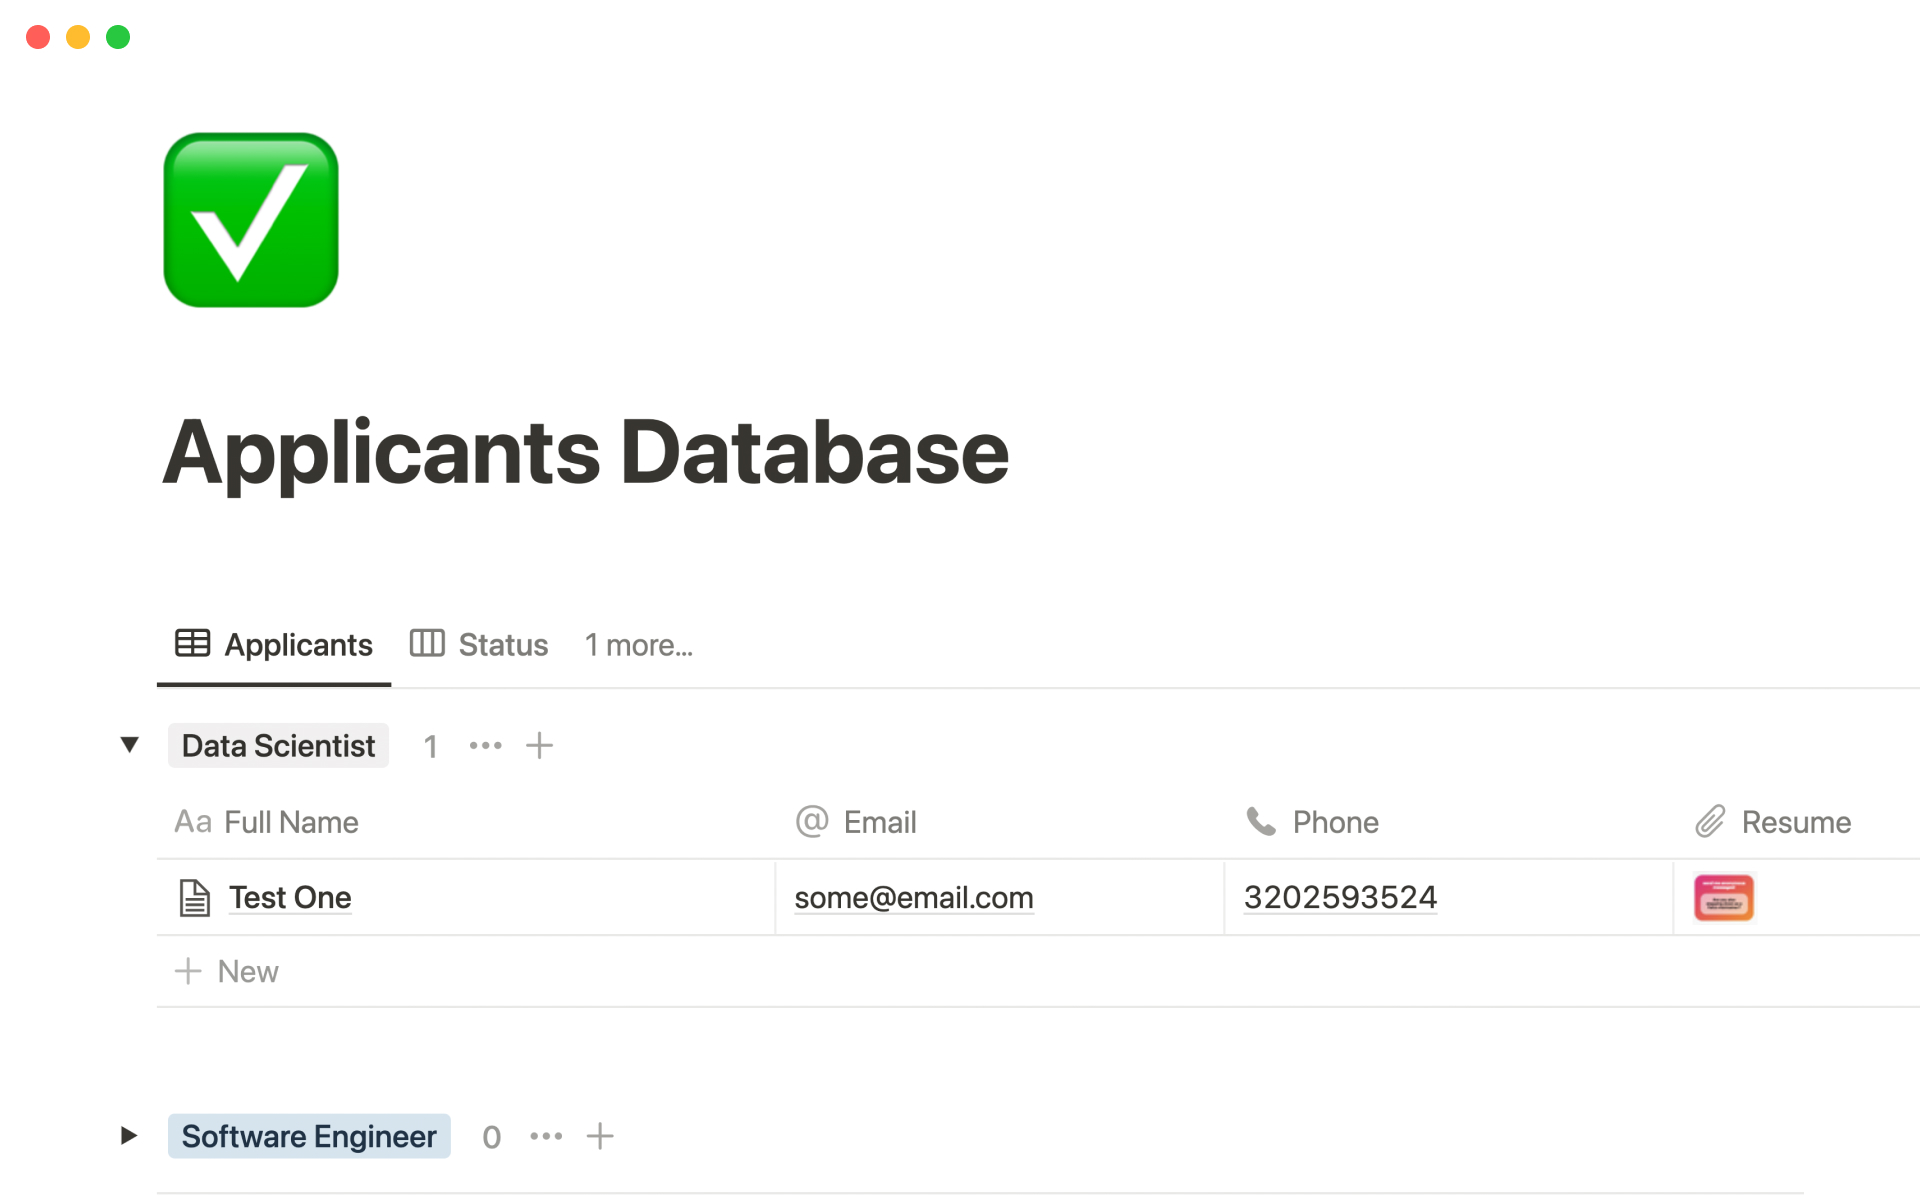Collapse the Data Scientist group
1920x1200 pixels.
click(129, 745)
